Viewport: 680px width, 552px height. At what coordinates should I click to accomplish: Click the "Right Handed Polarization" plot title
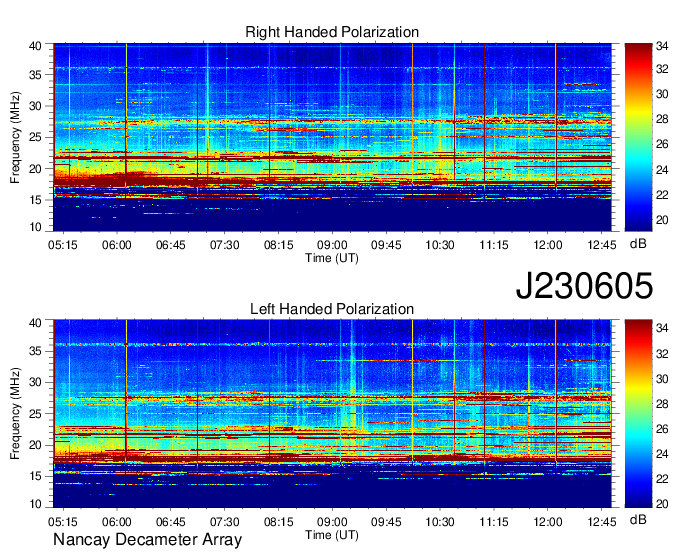coord(332,32)
